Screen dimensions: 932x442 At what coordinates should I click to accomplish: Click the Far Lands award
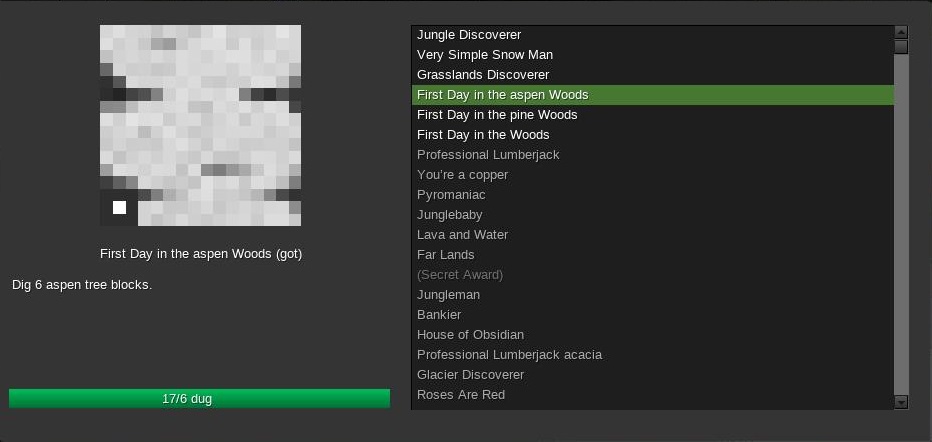(x=445, y=255)
